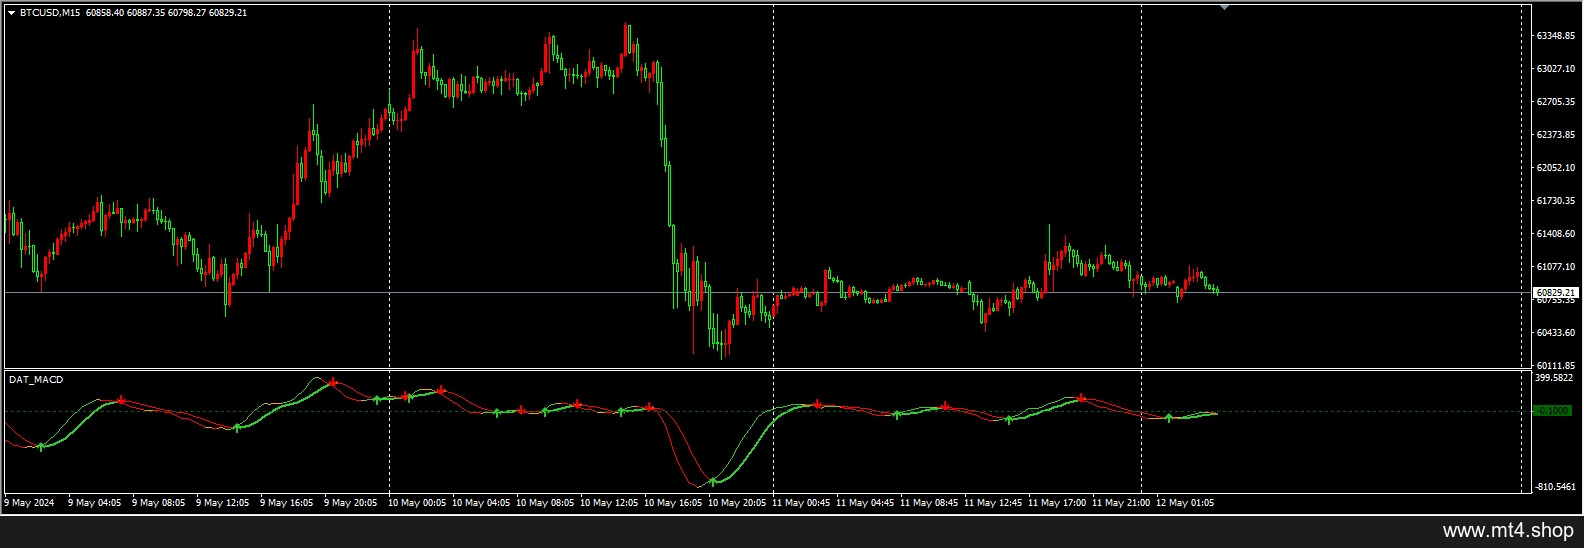Click time label 10 May 12:05
1584x548 pixels.
609,503
